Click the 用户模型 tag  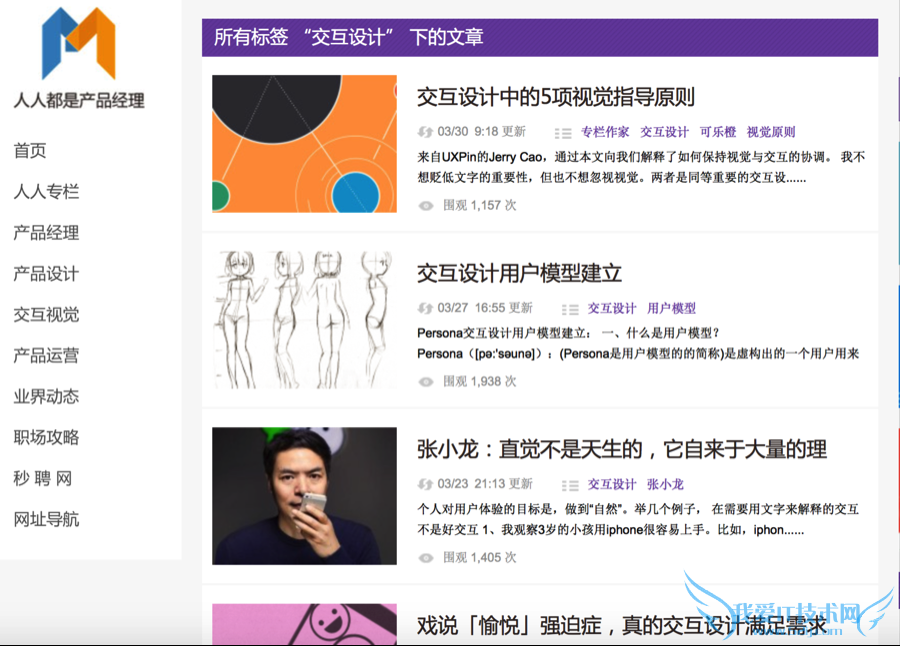click(x=671, y=308)
